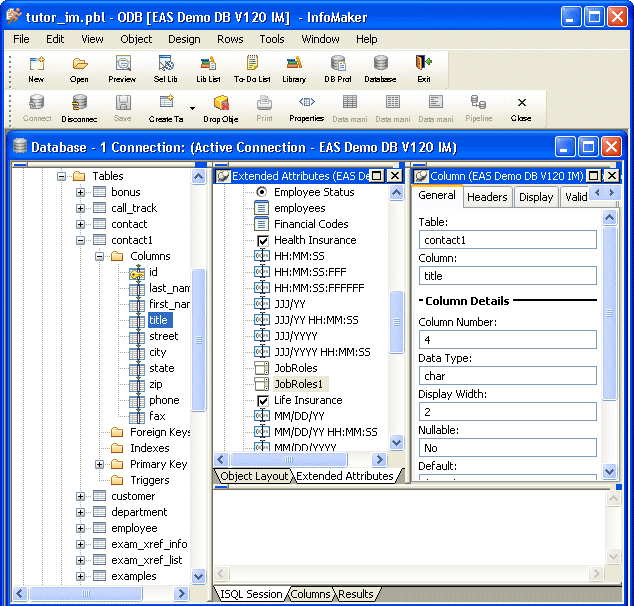Viewport: 634px width, 606px height.
Task: Click the Sel Lib icon
Action: [x=166, y=69]
